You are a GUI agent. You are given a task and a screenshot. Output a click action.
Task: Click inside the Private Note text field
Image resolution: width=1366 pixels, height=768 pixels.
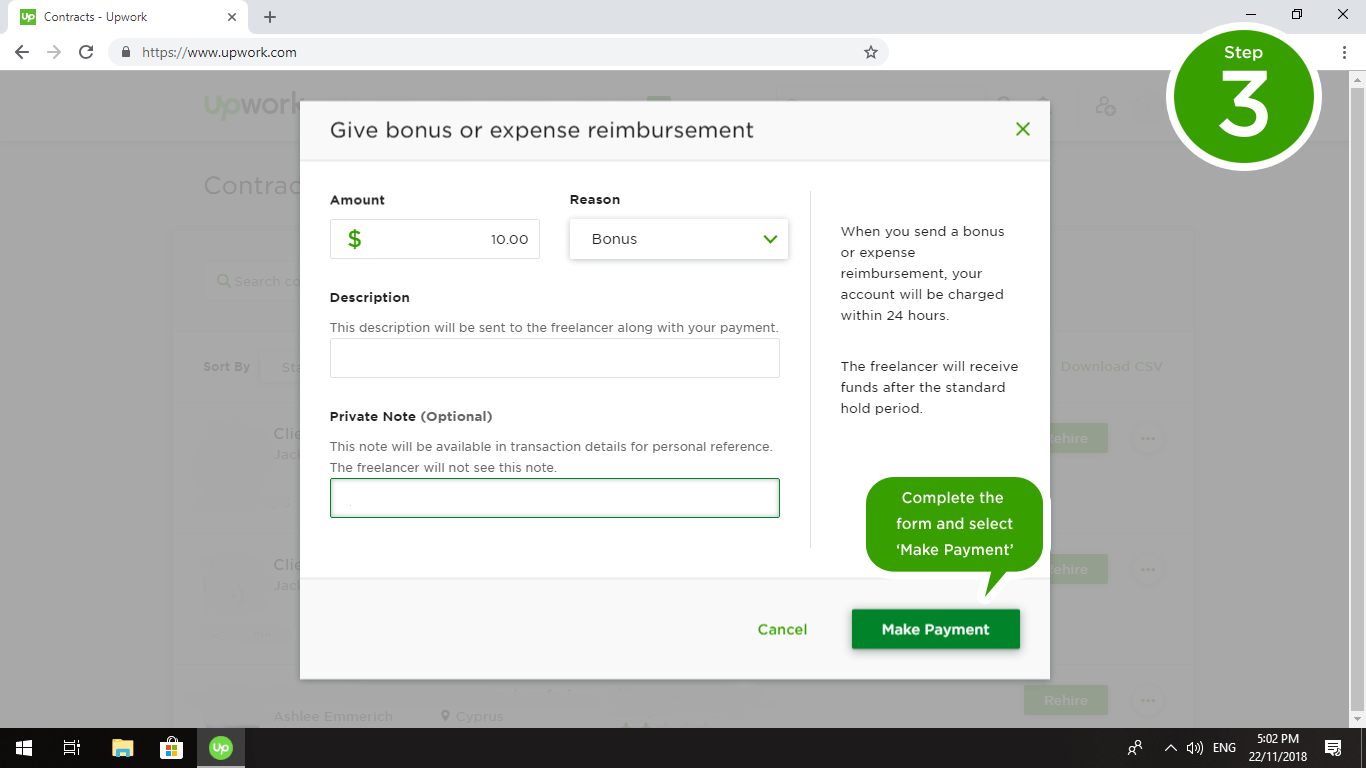tap(554, 497)
